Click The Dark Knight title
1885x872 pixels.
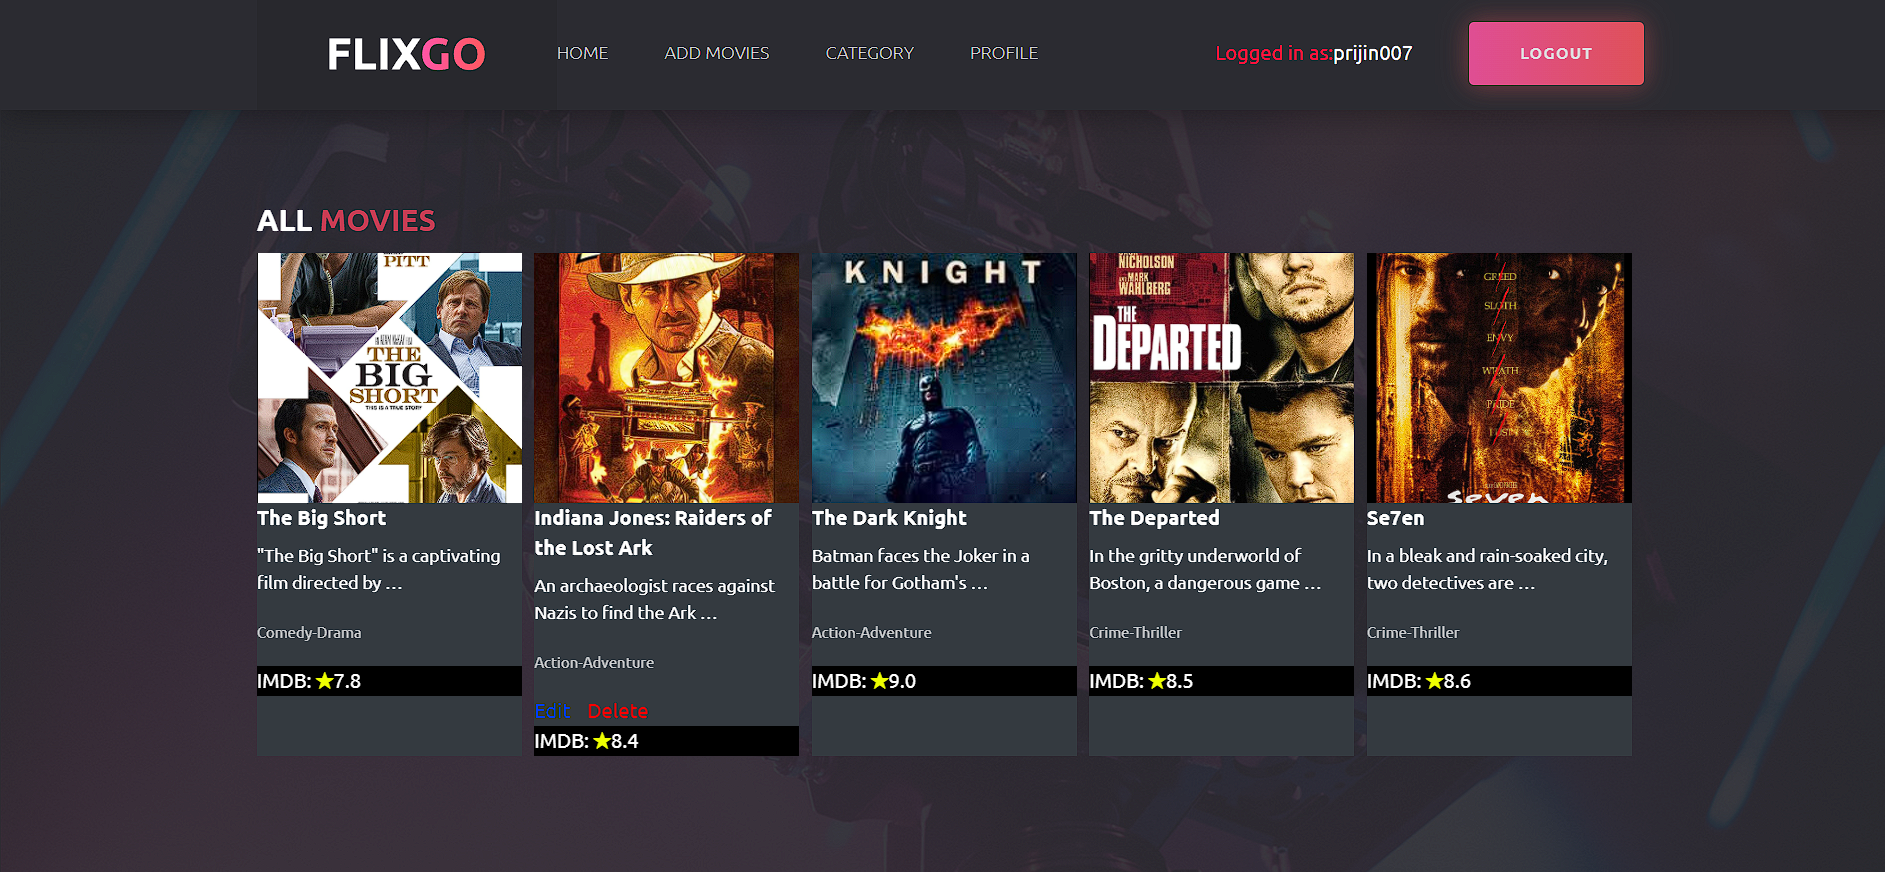pos(888,518)
